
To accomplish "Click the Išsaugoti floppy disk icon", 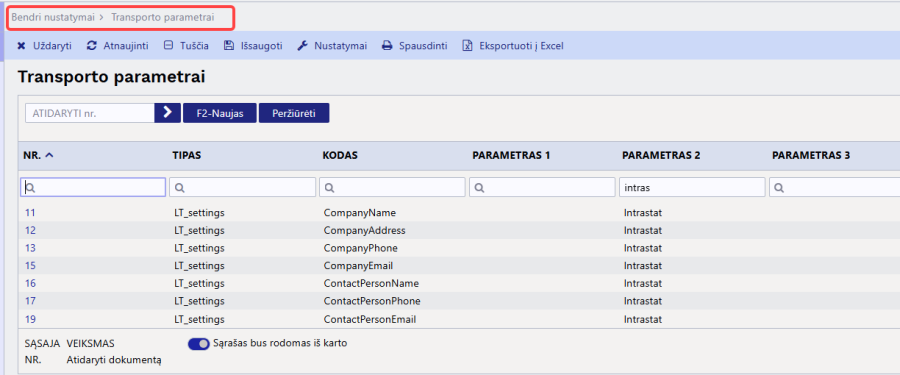I will pos(229,46).
